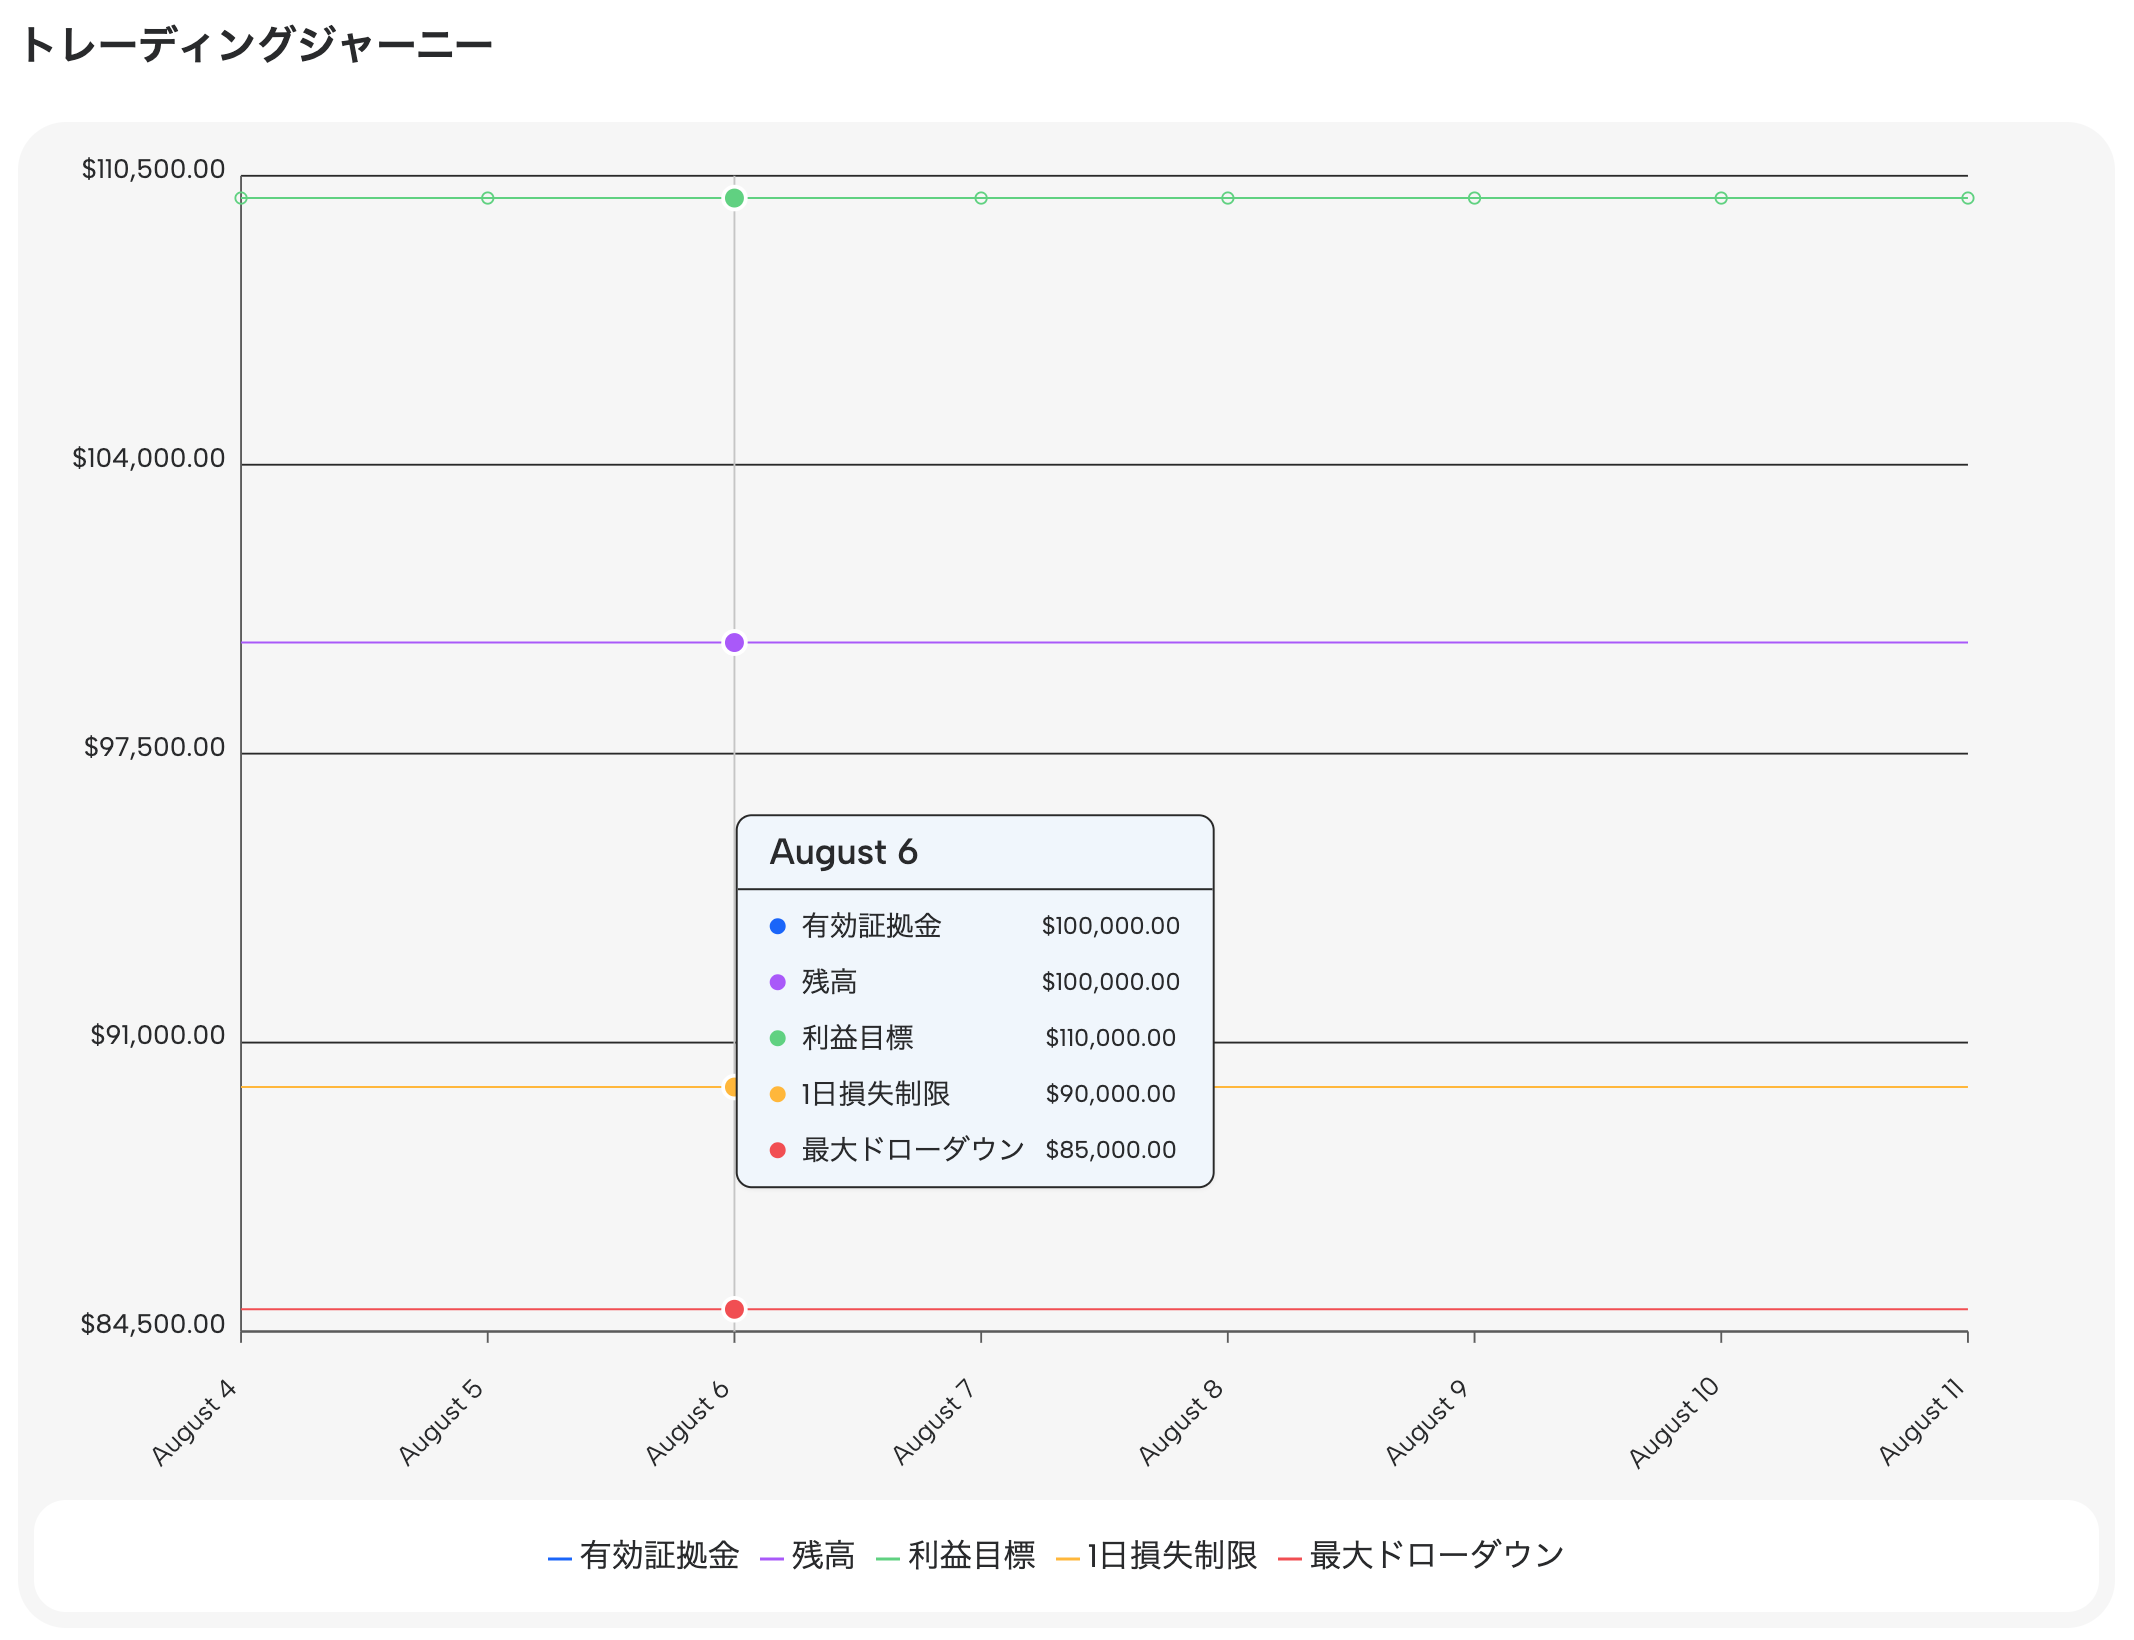Click the purple balance marker on August 6
2134x1640 pixels.
point(734,642)
